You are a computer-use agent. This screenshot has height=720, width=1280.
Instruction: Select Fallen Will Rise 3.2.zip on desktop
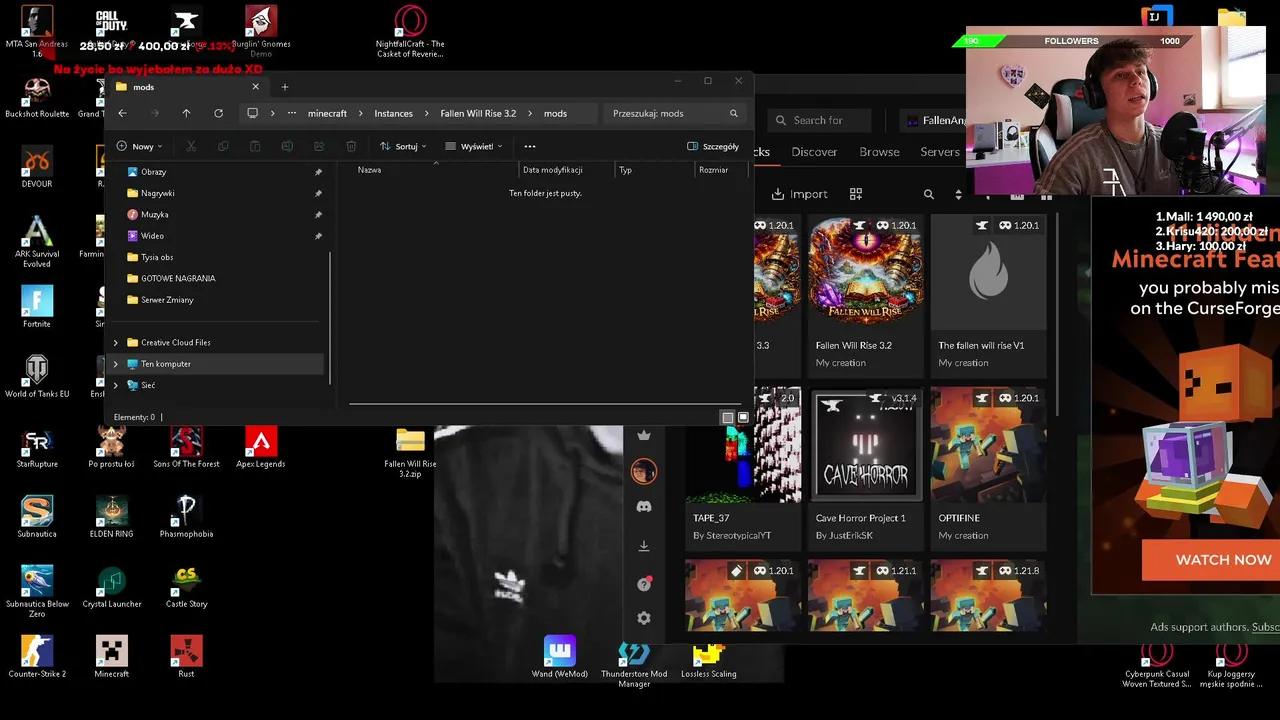point(410,453)
